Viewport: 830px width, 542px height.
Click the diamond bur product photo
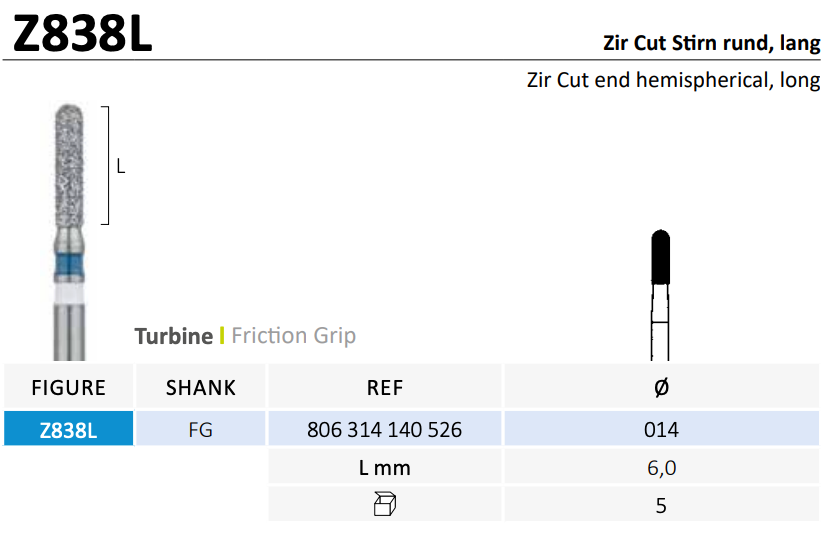pos(69,232)
